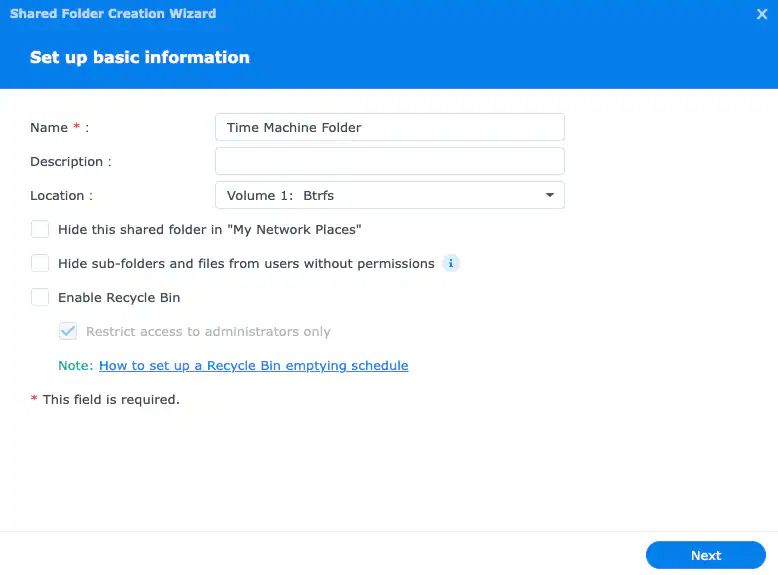
Task: Tick hide sub-folders from users without permissions
Action: 40,263
